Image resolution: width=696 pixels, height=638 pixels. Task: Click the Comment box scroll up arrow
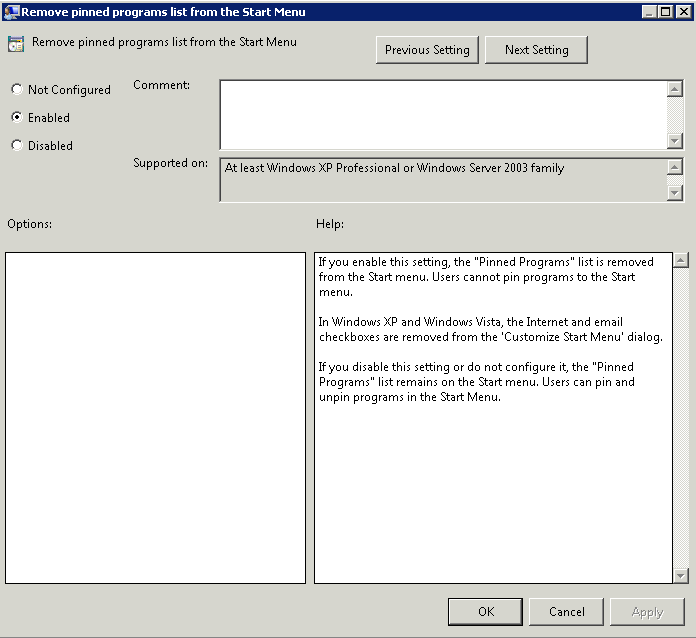(x=674, y=89)
